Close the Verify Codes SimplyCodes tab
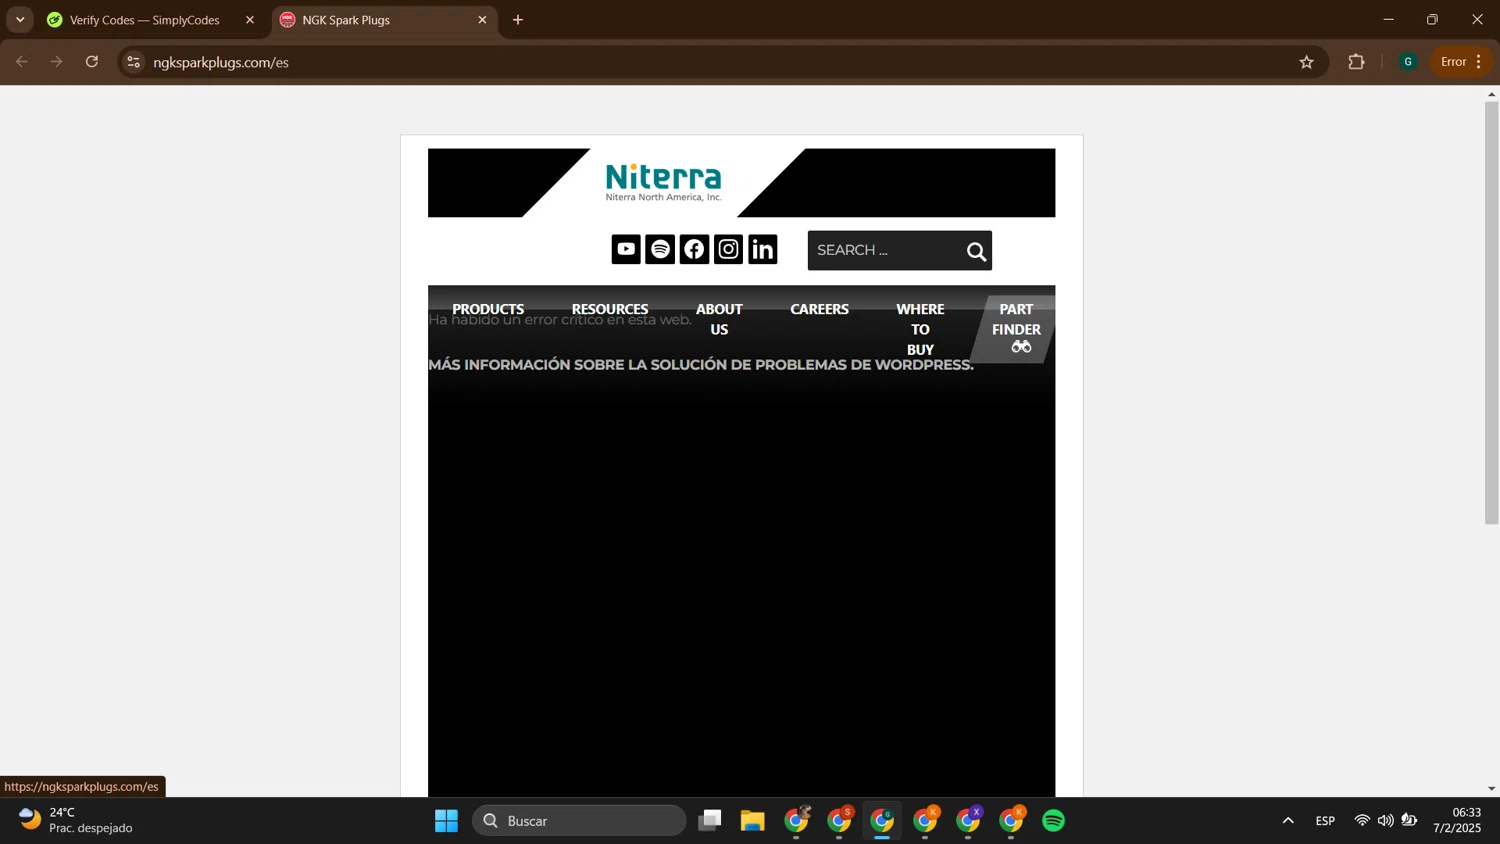Image resolution: width=1500 pixels, height=844 pixels. pyautogui.click(x=250, y=20)
